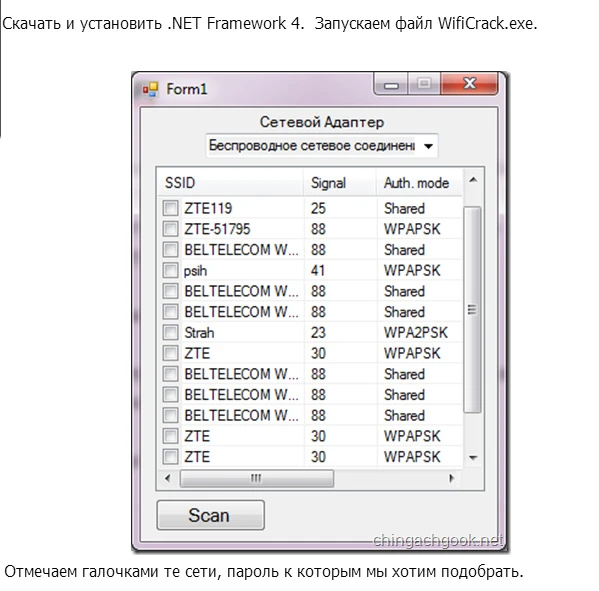Click signal value 23 in Strah row
Image resolution: width=599 pixels, height=591 pixels.
318,333
